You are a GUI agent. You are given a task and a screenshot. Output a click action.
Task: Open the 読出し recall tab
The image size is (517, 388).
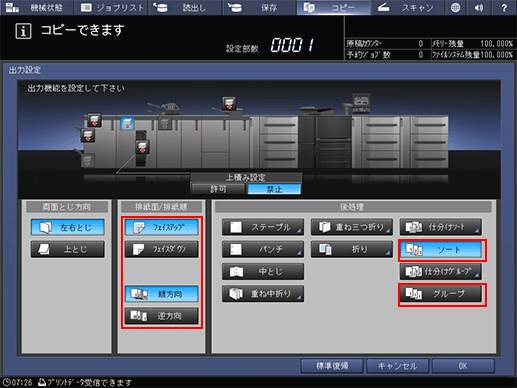[x=185, y=7]
